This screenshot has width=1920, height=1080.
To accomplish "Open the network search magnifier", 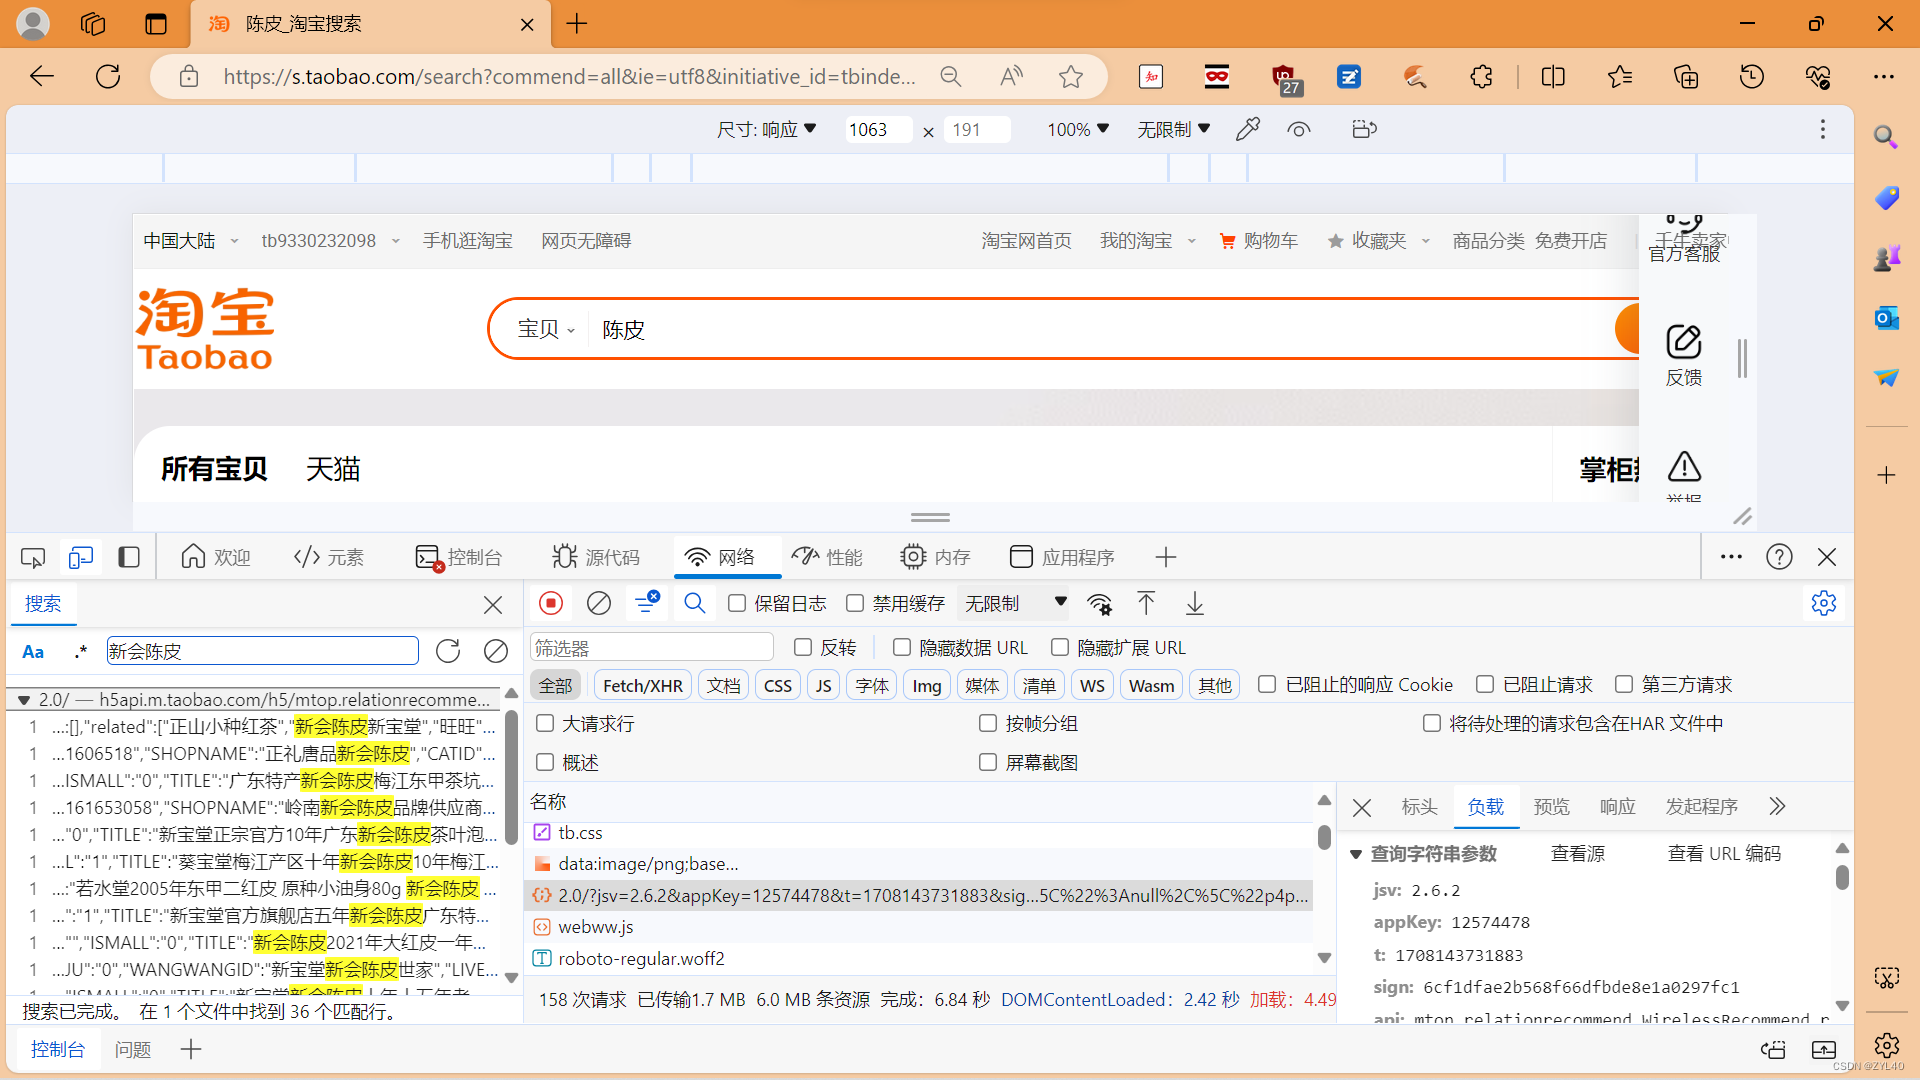I will pos(695,603).
